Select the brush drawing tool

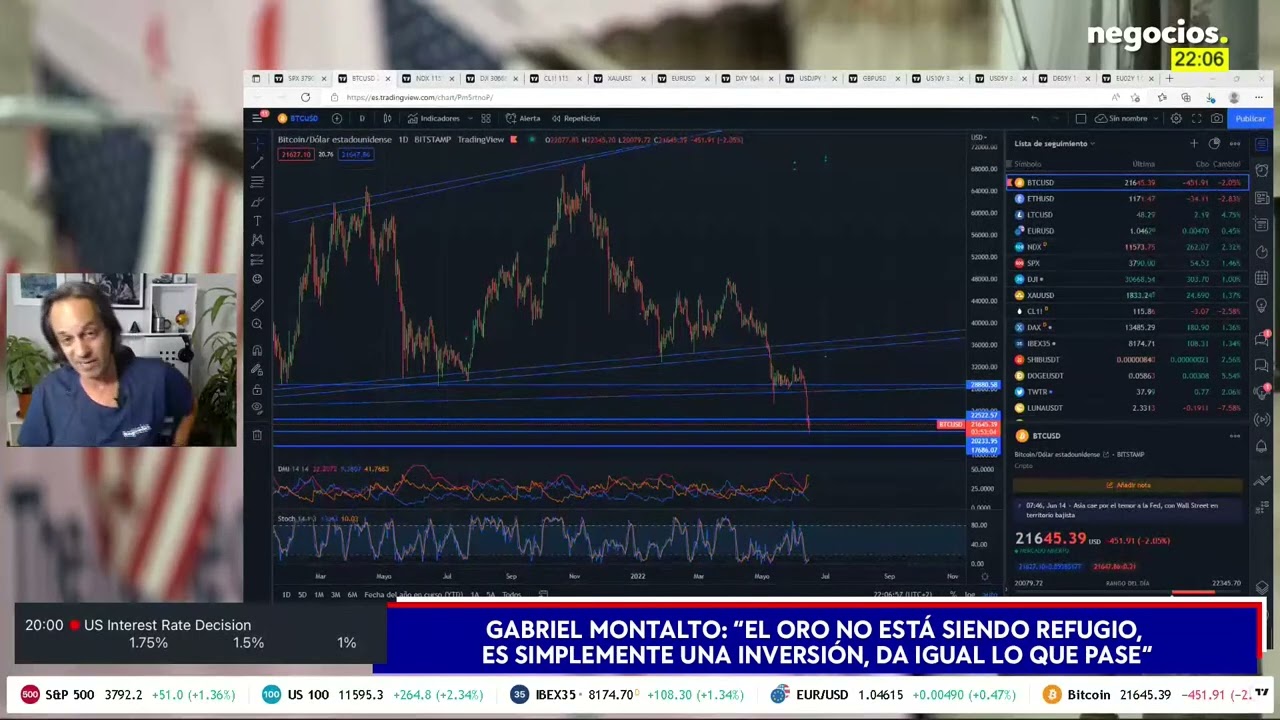257,201
